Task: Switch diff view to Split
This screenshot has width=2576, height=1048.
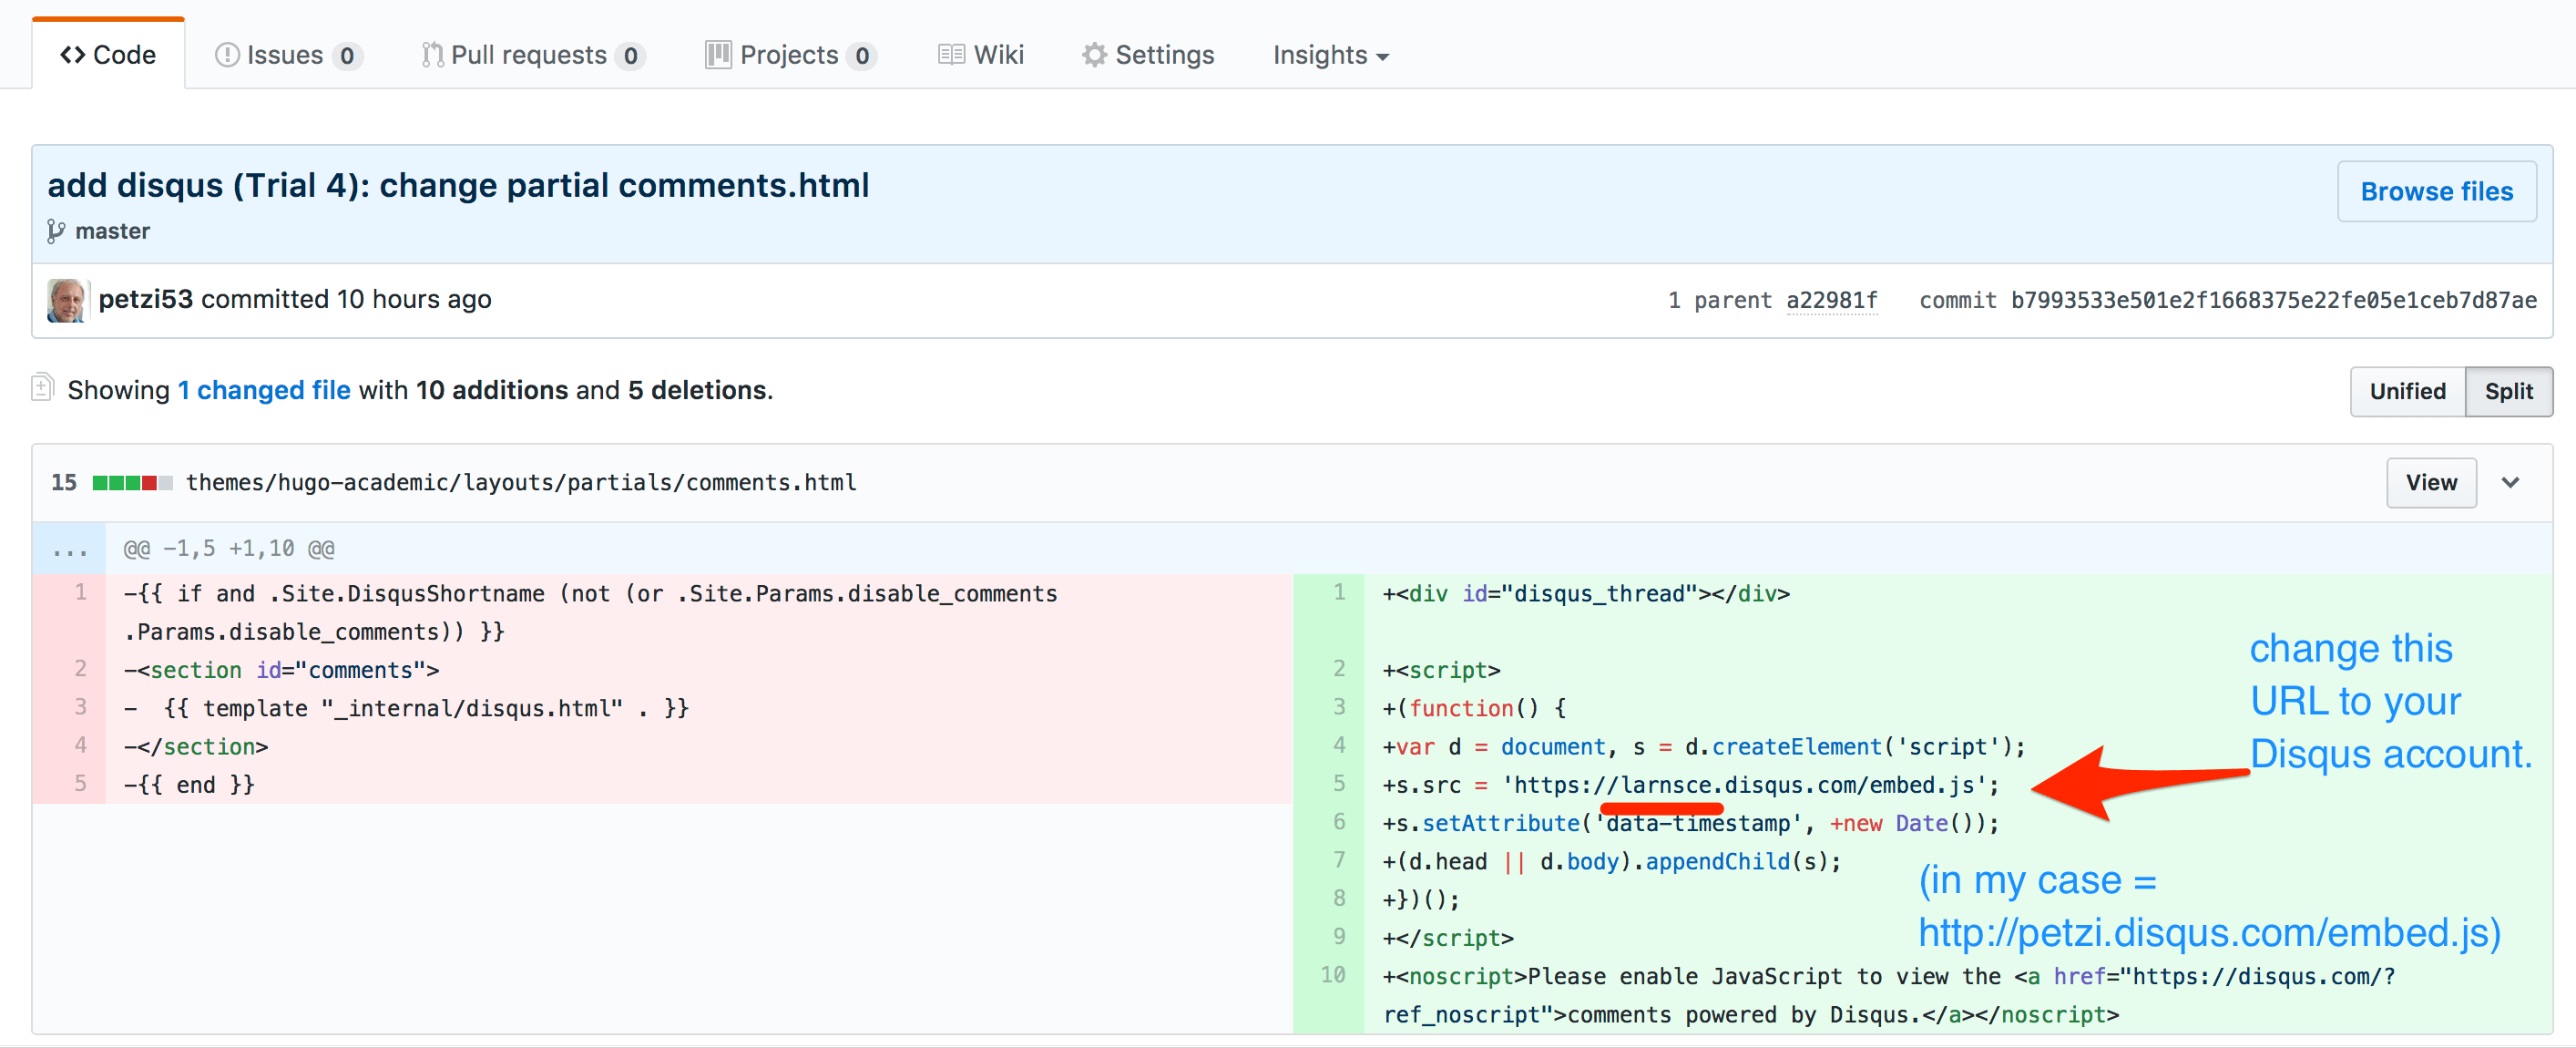Action: pos(2507,391)
